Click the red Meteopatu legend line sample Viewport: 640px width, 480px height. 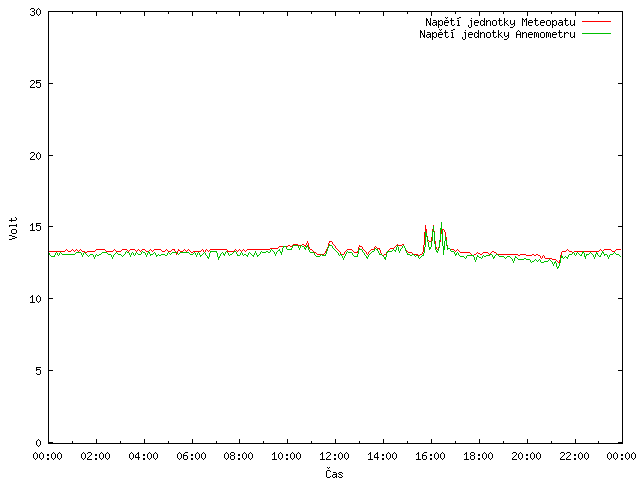point(596,21)
